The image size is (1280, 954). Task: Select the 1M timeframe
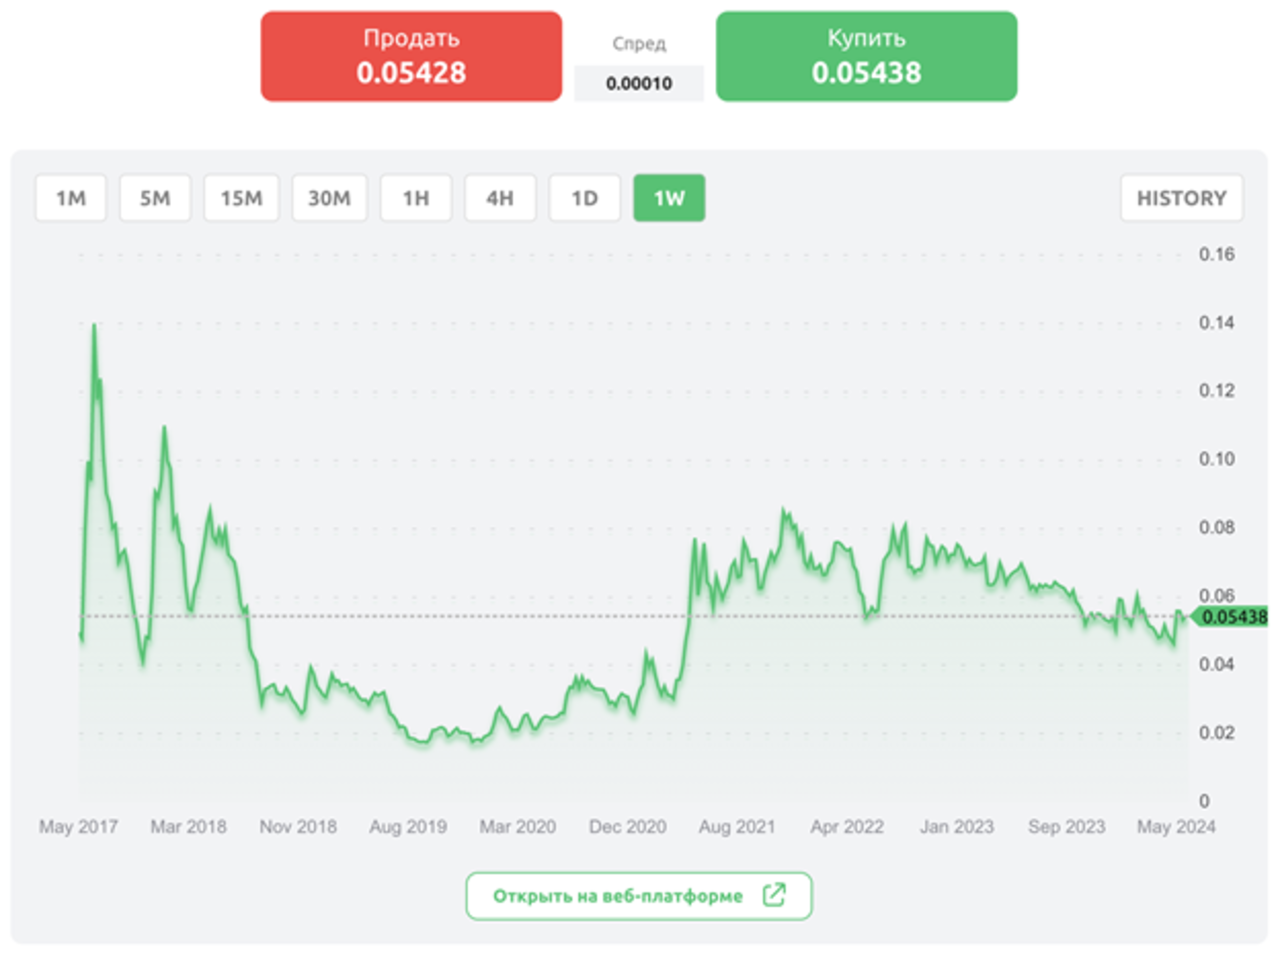click(71, 198)
